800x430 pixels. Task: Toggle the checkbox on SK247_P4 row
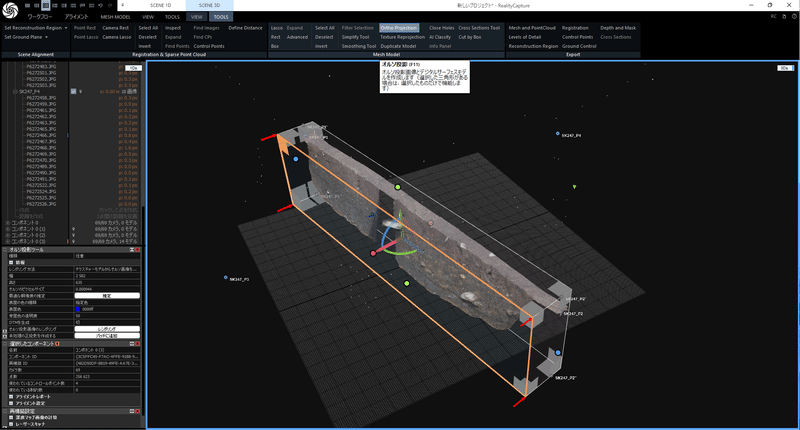click(x=73, y=91)
